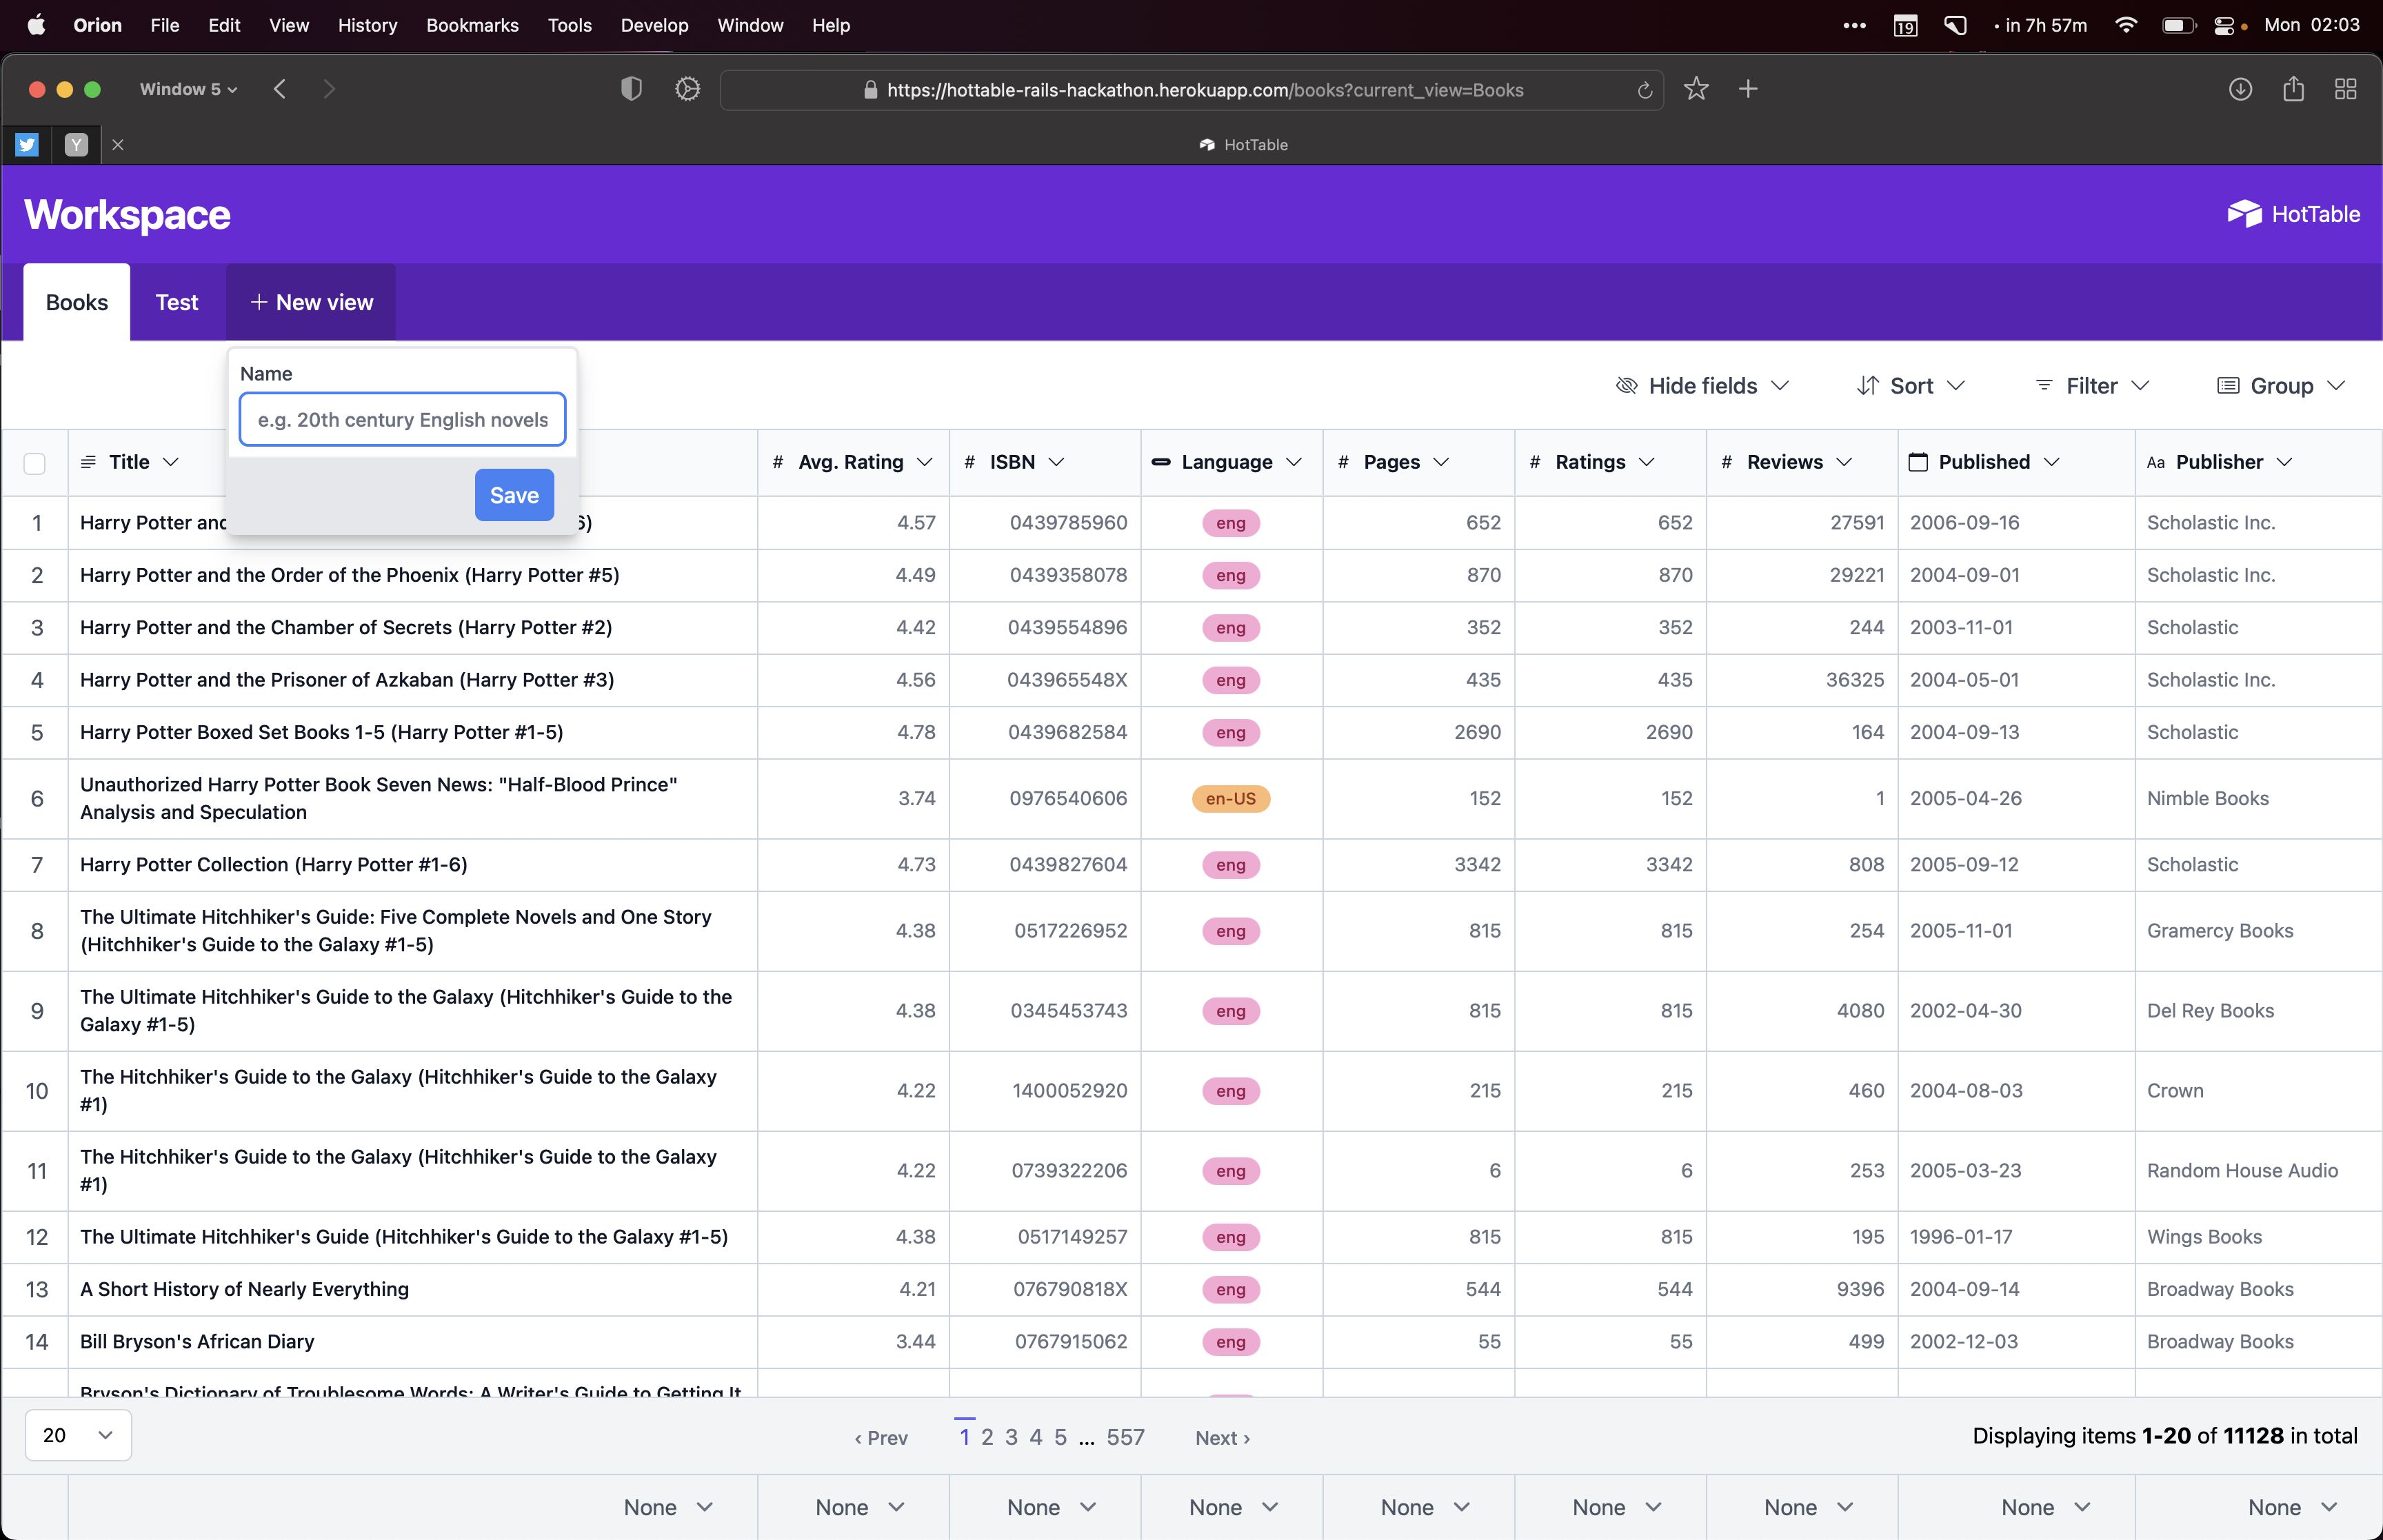Expand the Language column header menu
Screen dimensions: 2383x1540
pos(1294,462)
